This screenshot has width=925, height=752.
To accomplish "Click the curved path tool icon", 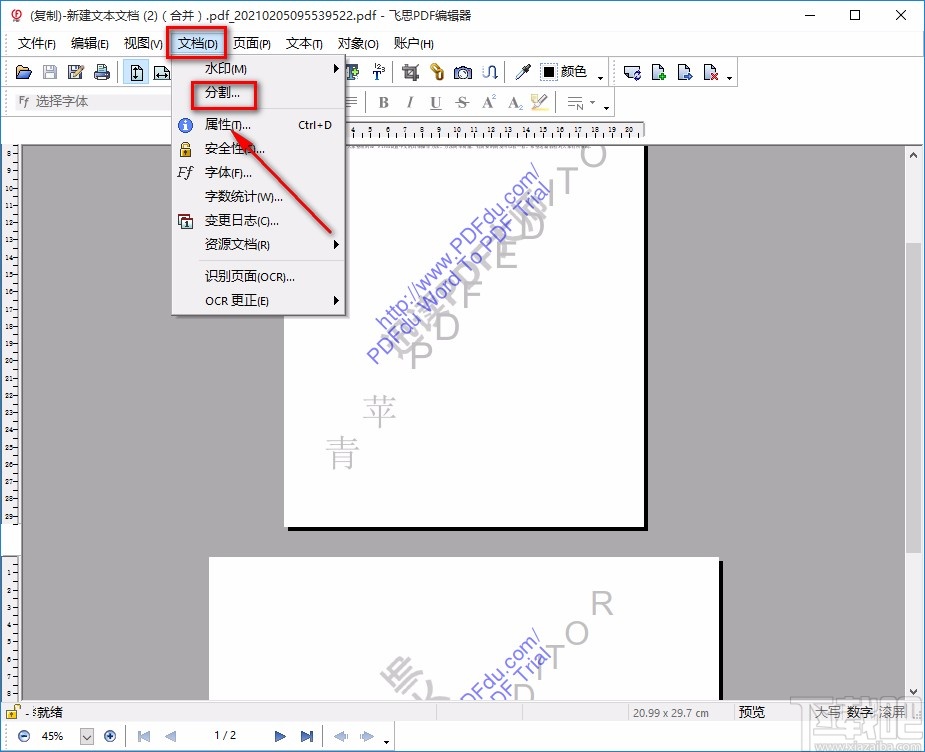I will [x=489, y=73].
